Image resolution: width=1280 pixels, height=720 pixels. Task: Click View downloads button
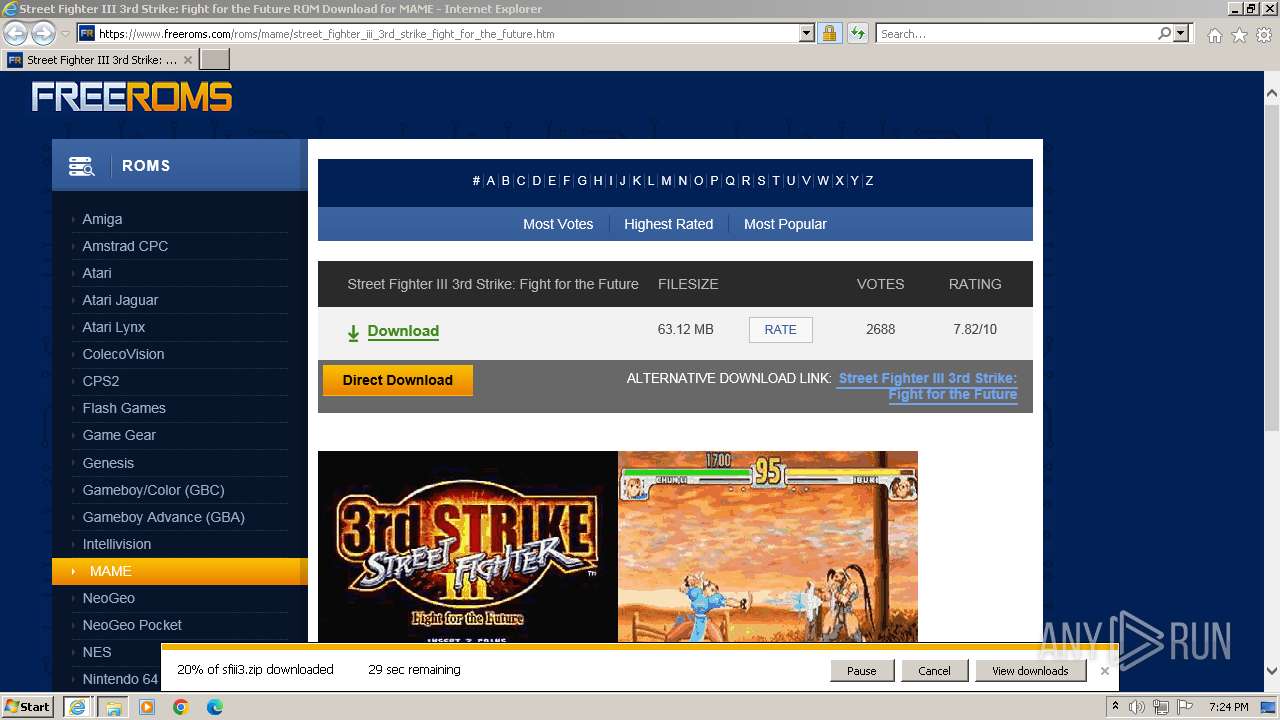(1030, 671)
